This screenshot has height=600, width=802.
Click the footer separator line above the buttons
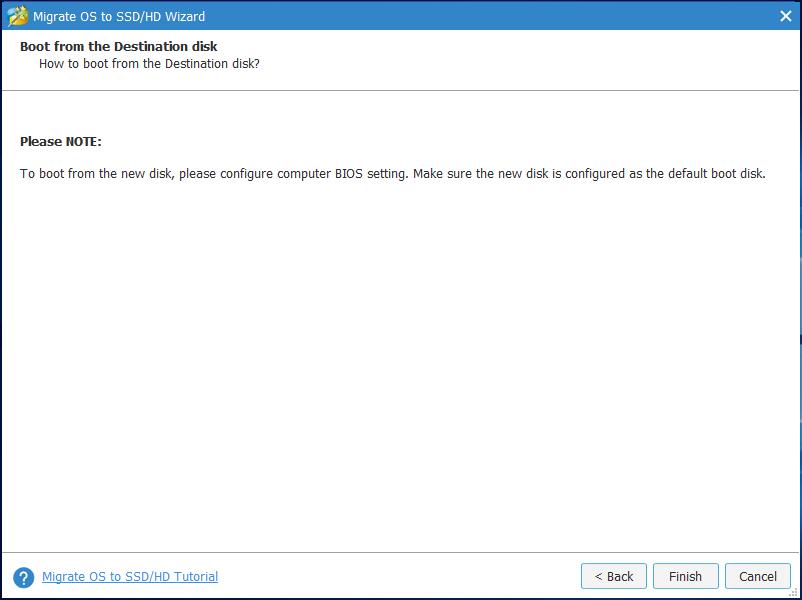tap(400, 552)
